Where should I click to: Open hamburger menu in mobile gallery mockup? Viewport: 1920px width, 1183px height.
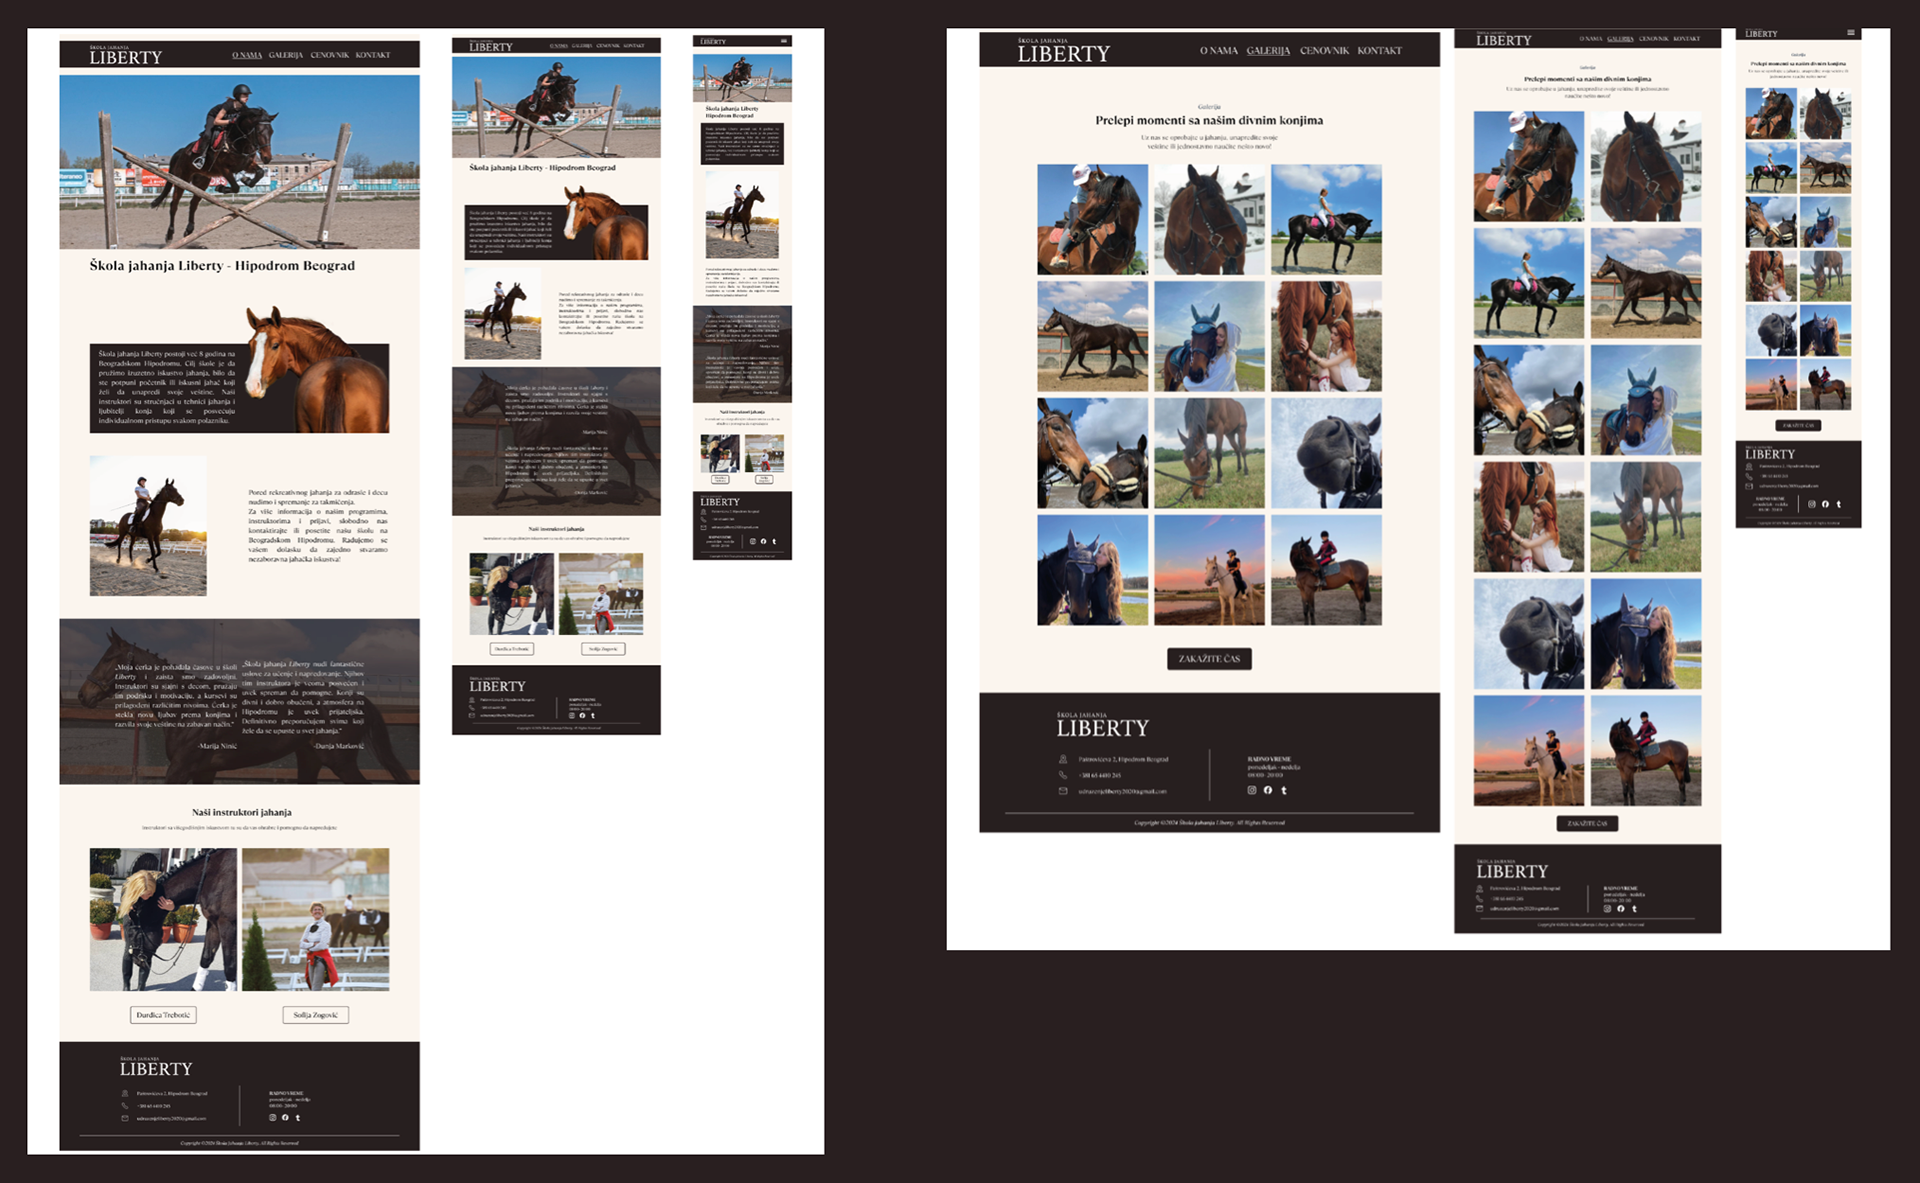click(x=1850, y=33)
